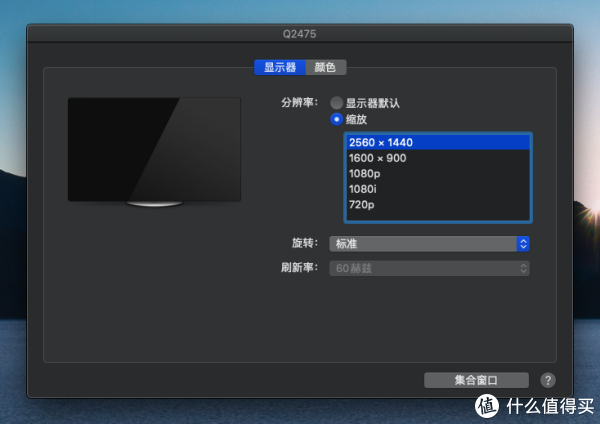
Task: Click the 旋转 label text
Action: [x=303, y=243]
